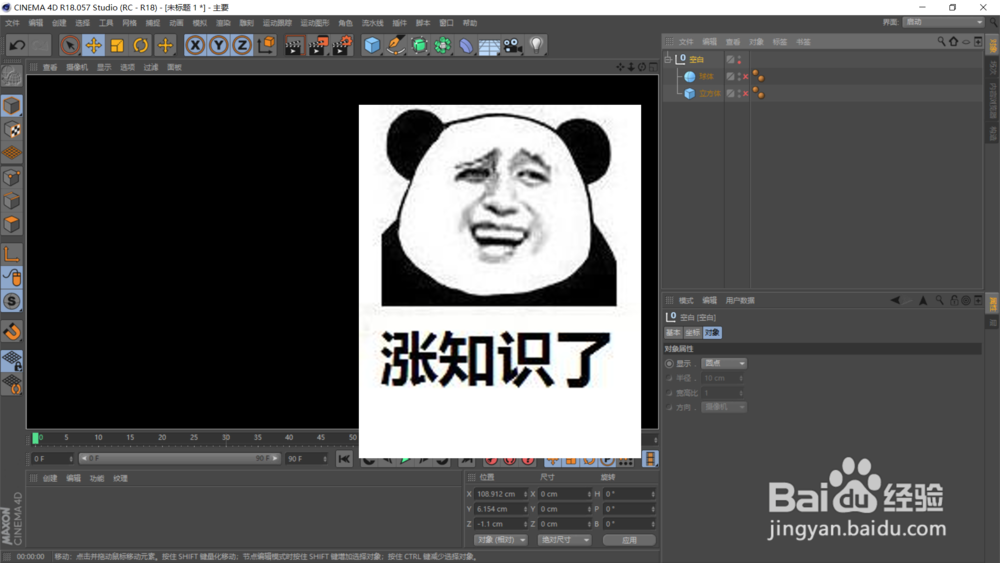Open Attribute Manager 模式 menu
The image size is (1000, 563).
[686, 300]
